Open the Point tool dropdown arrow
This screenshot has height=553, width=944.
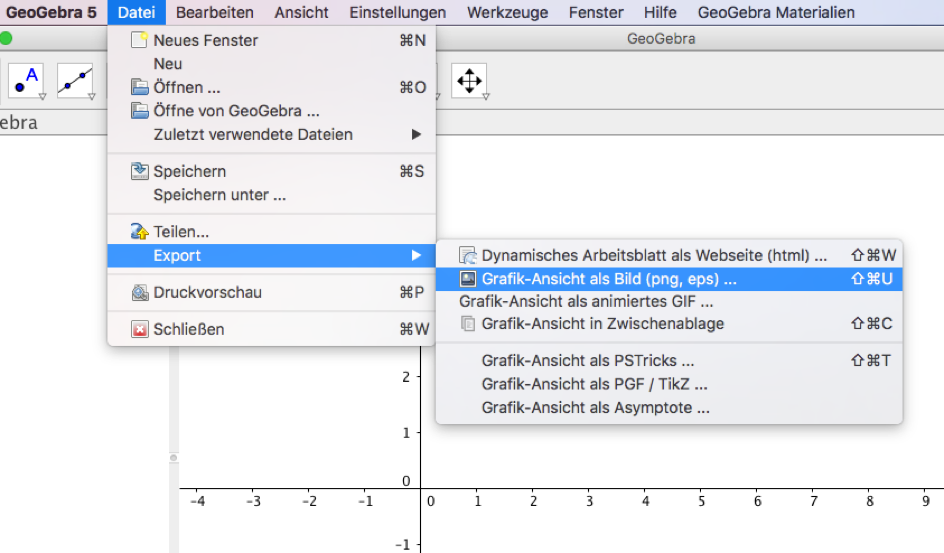point(43,96)
